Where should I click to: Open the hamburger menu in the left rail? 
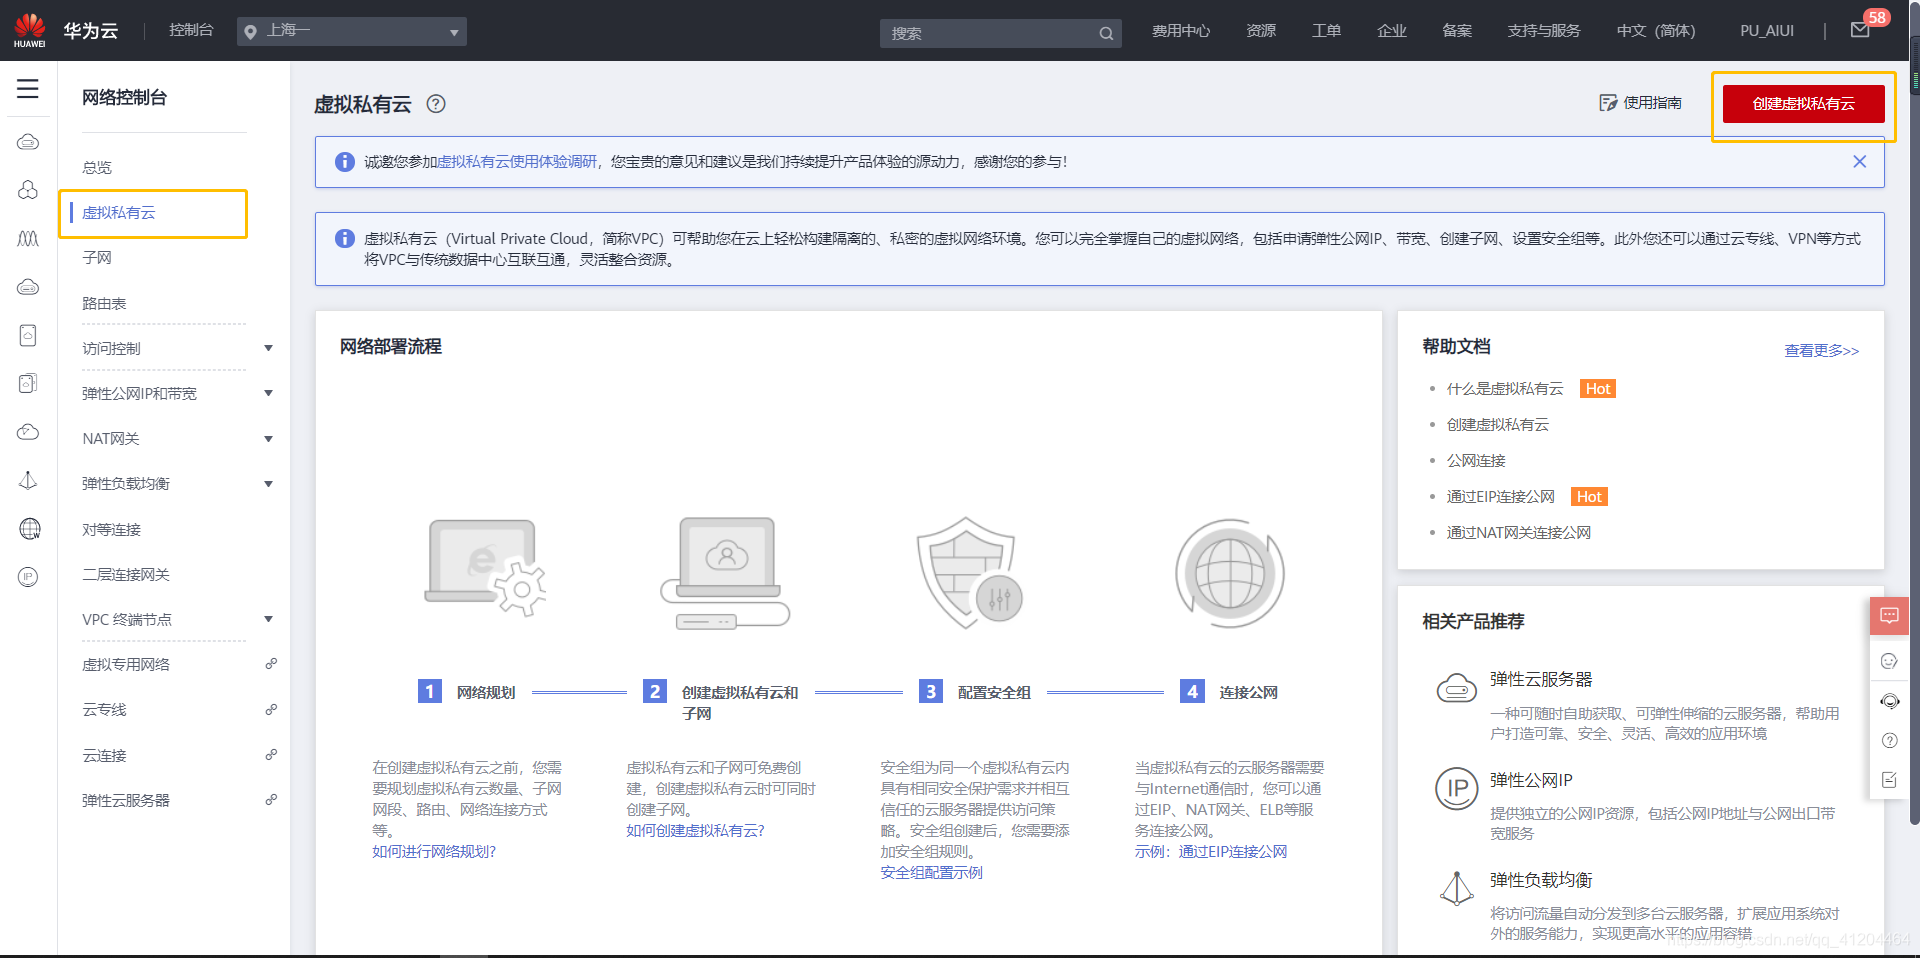pyautogui.click(x=28, y=89)
